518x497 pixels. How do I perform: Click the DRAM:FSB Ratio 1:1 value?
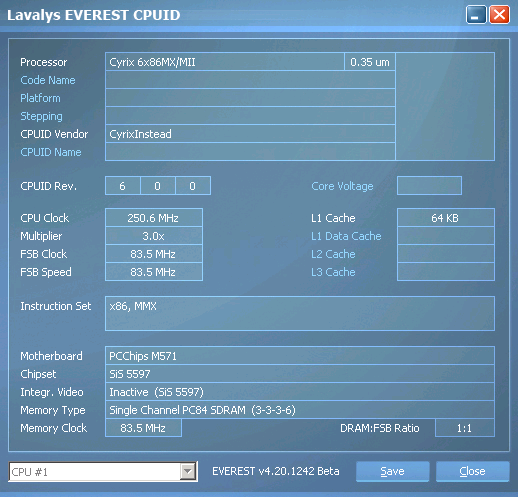point(465,428)
